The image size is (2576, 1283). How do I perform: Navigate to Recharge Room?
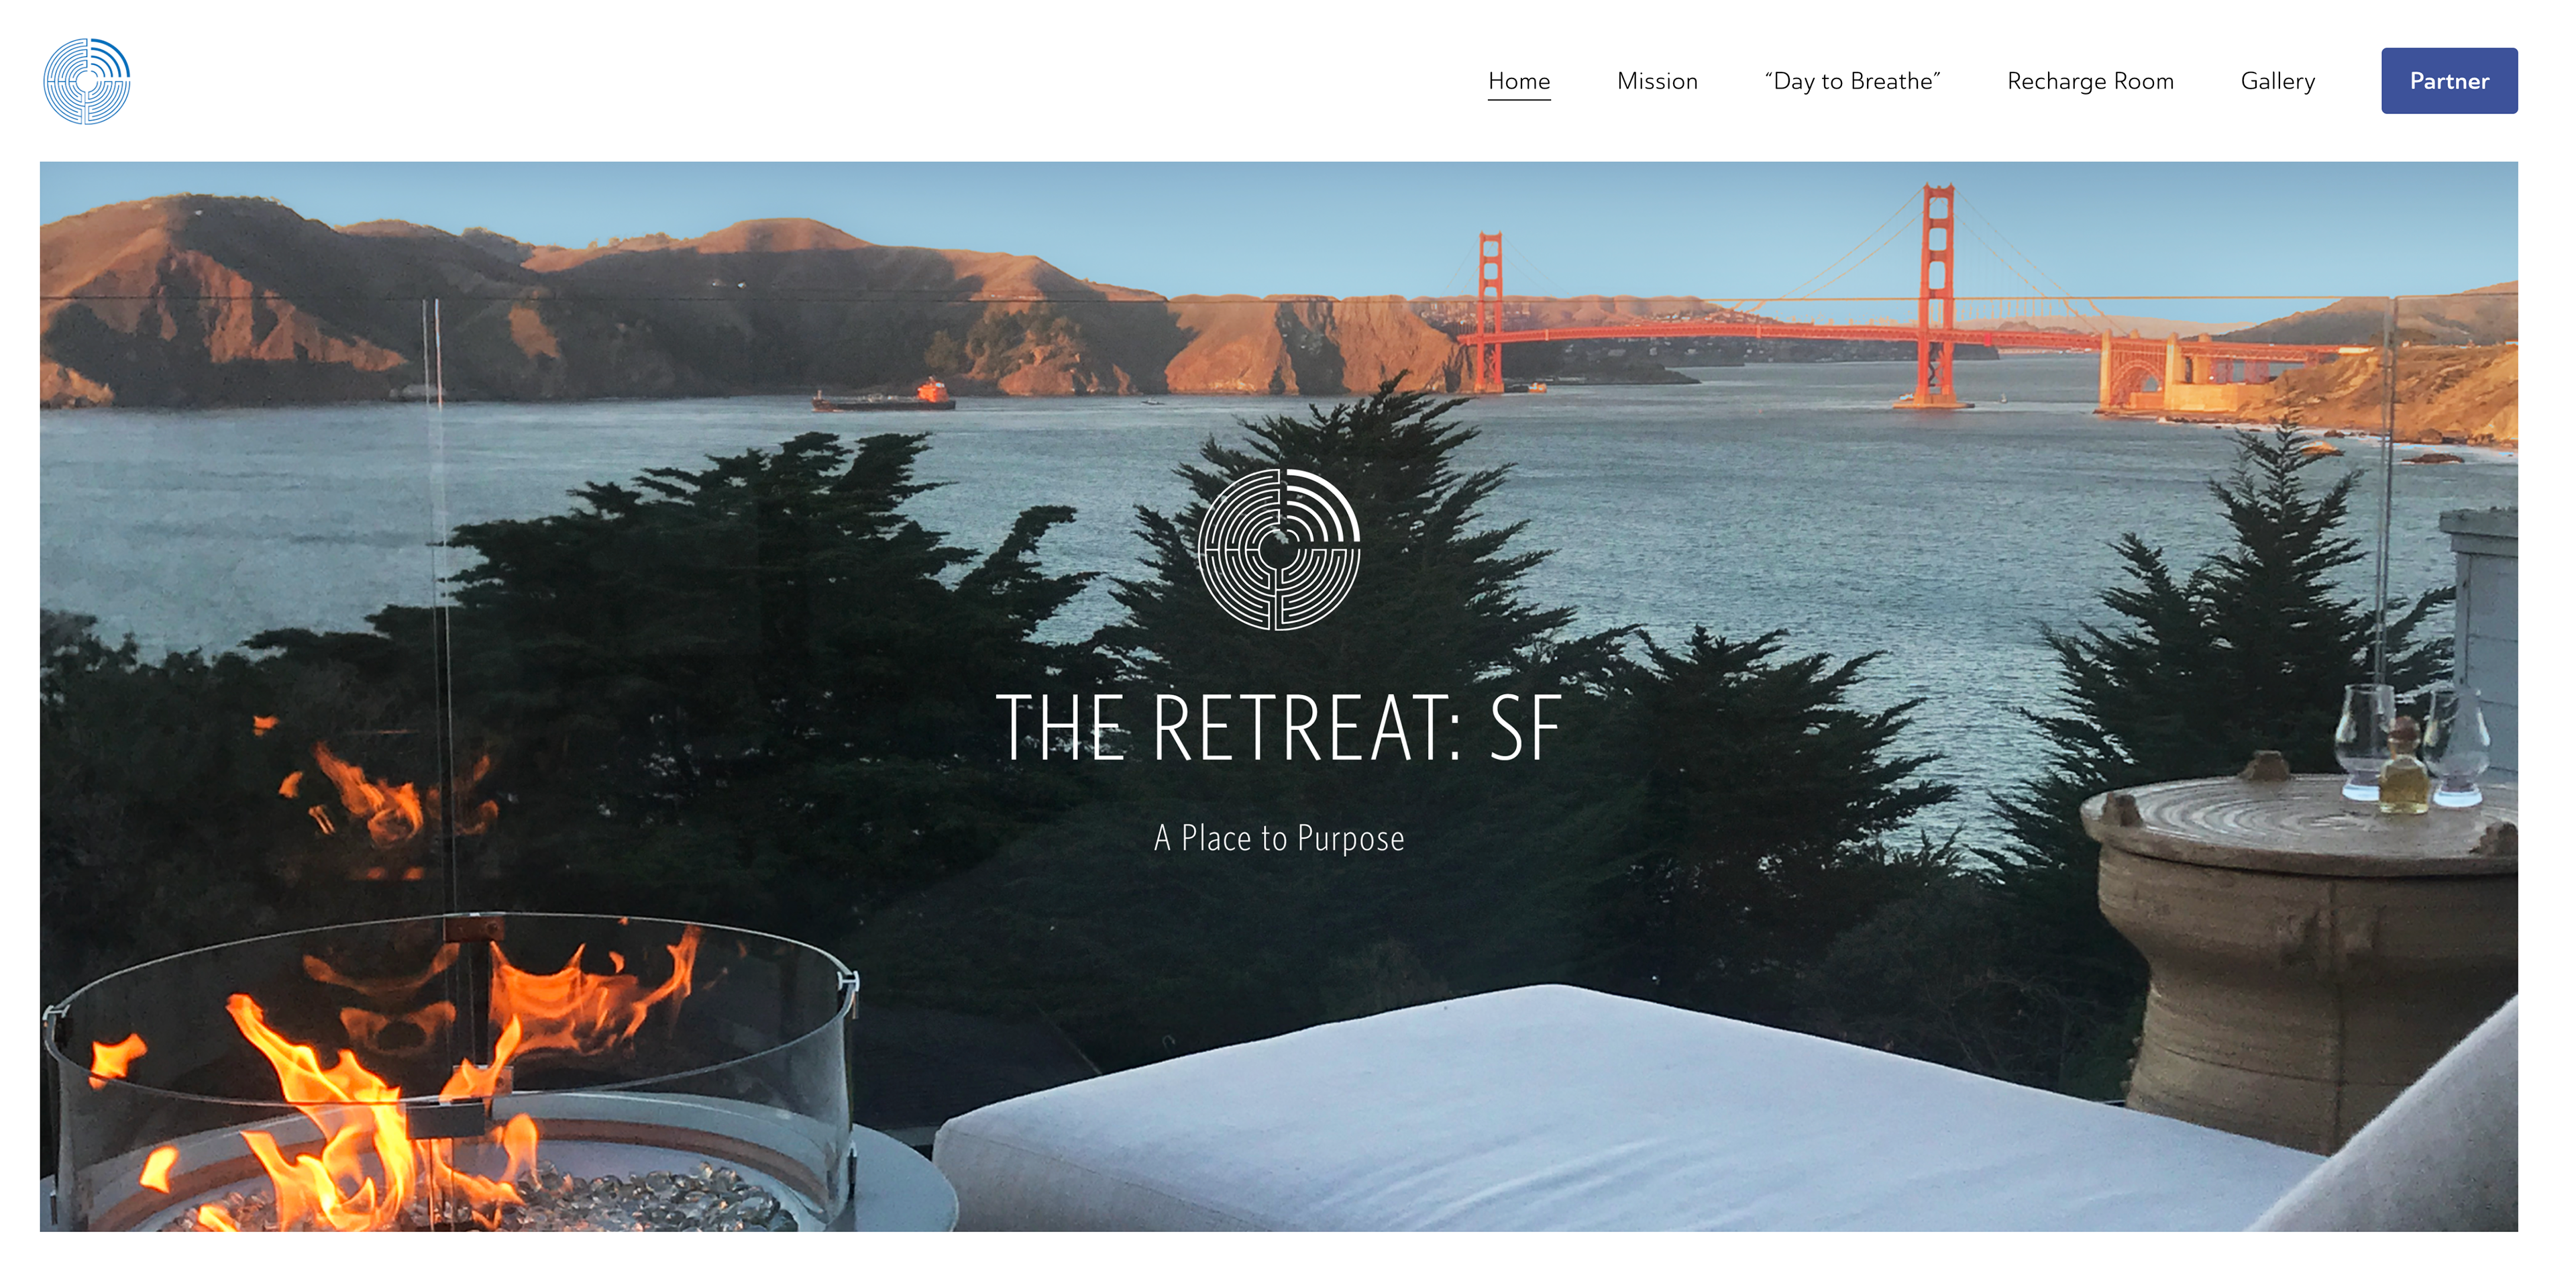pyautogui.click(x=2090, y=81)
